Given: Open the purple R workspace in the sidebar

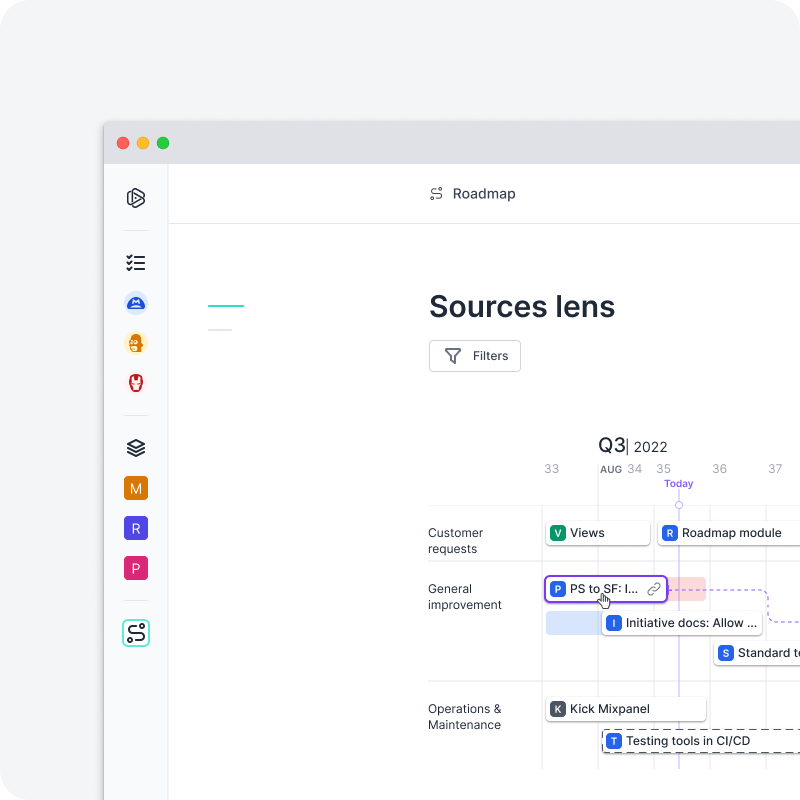Looking at the screenshot, I should coord(135,527).
